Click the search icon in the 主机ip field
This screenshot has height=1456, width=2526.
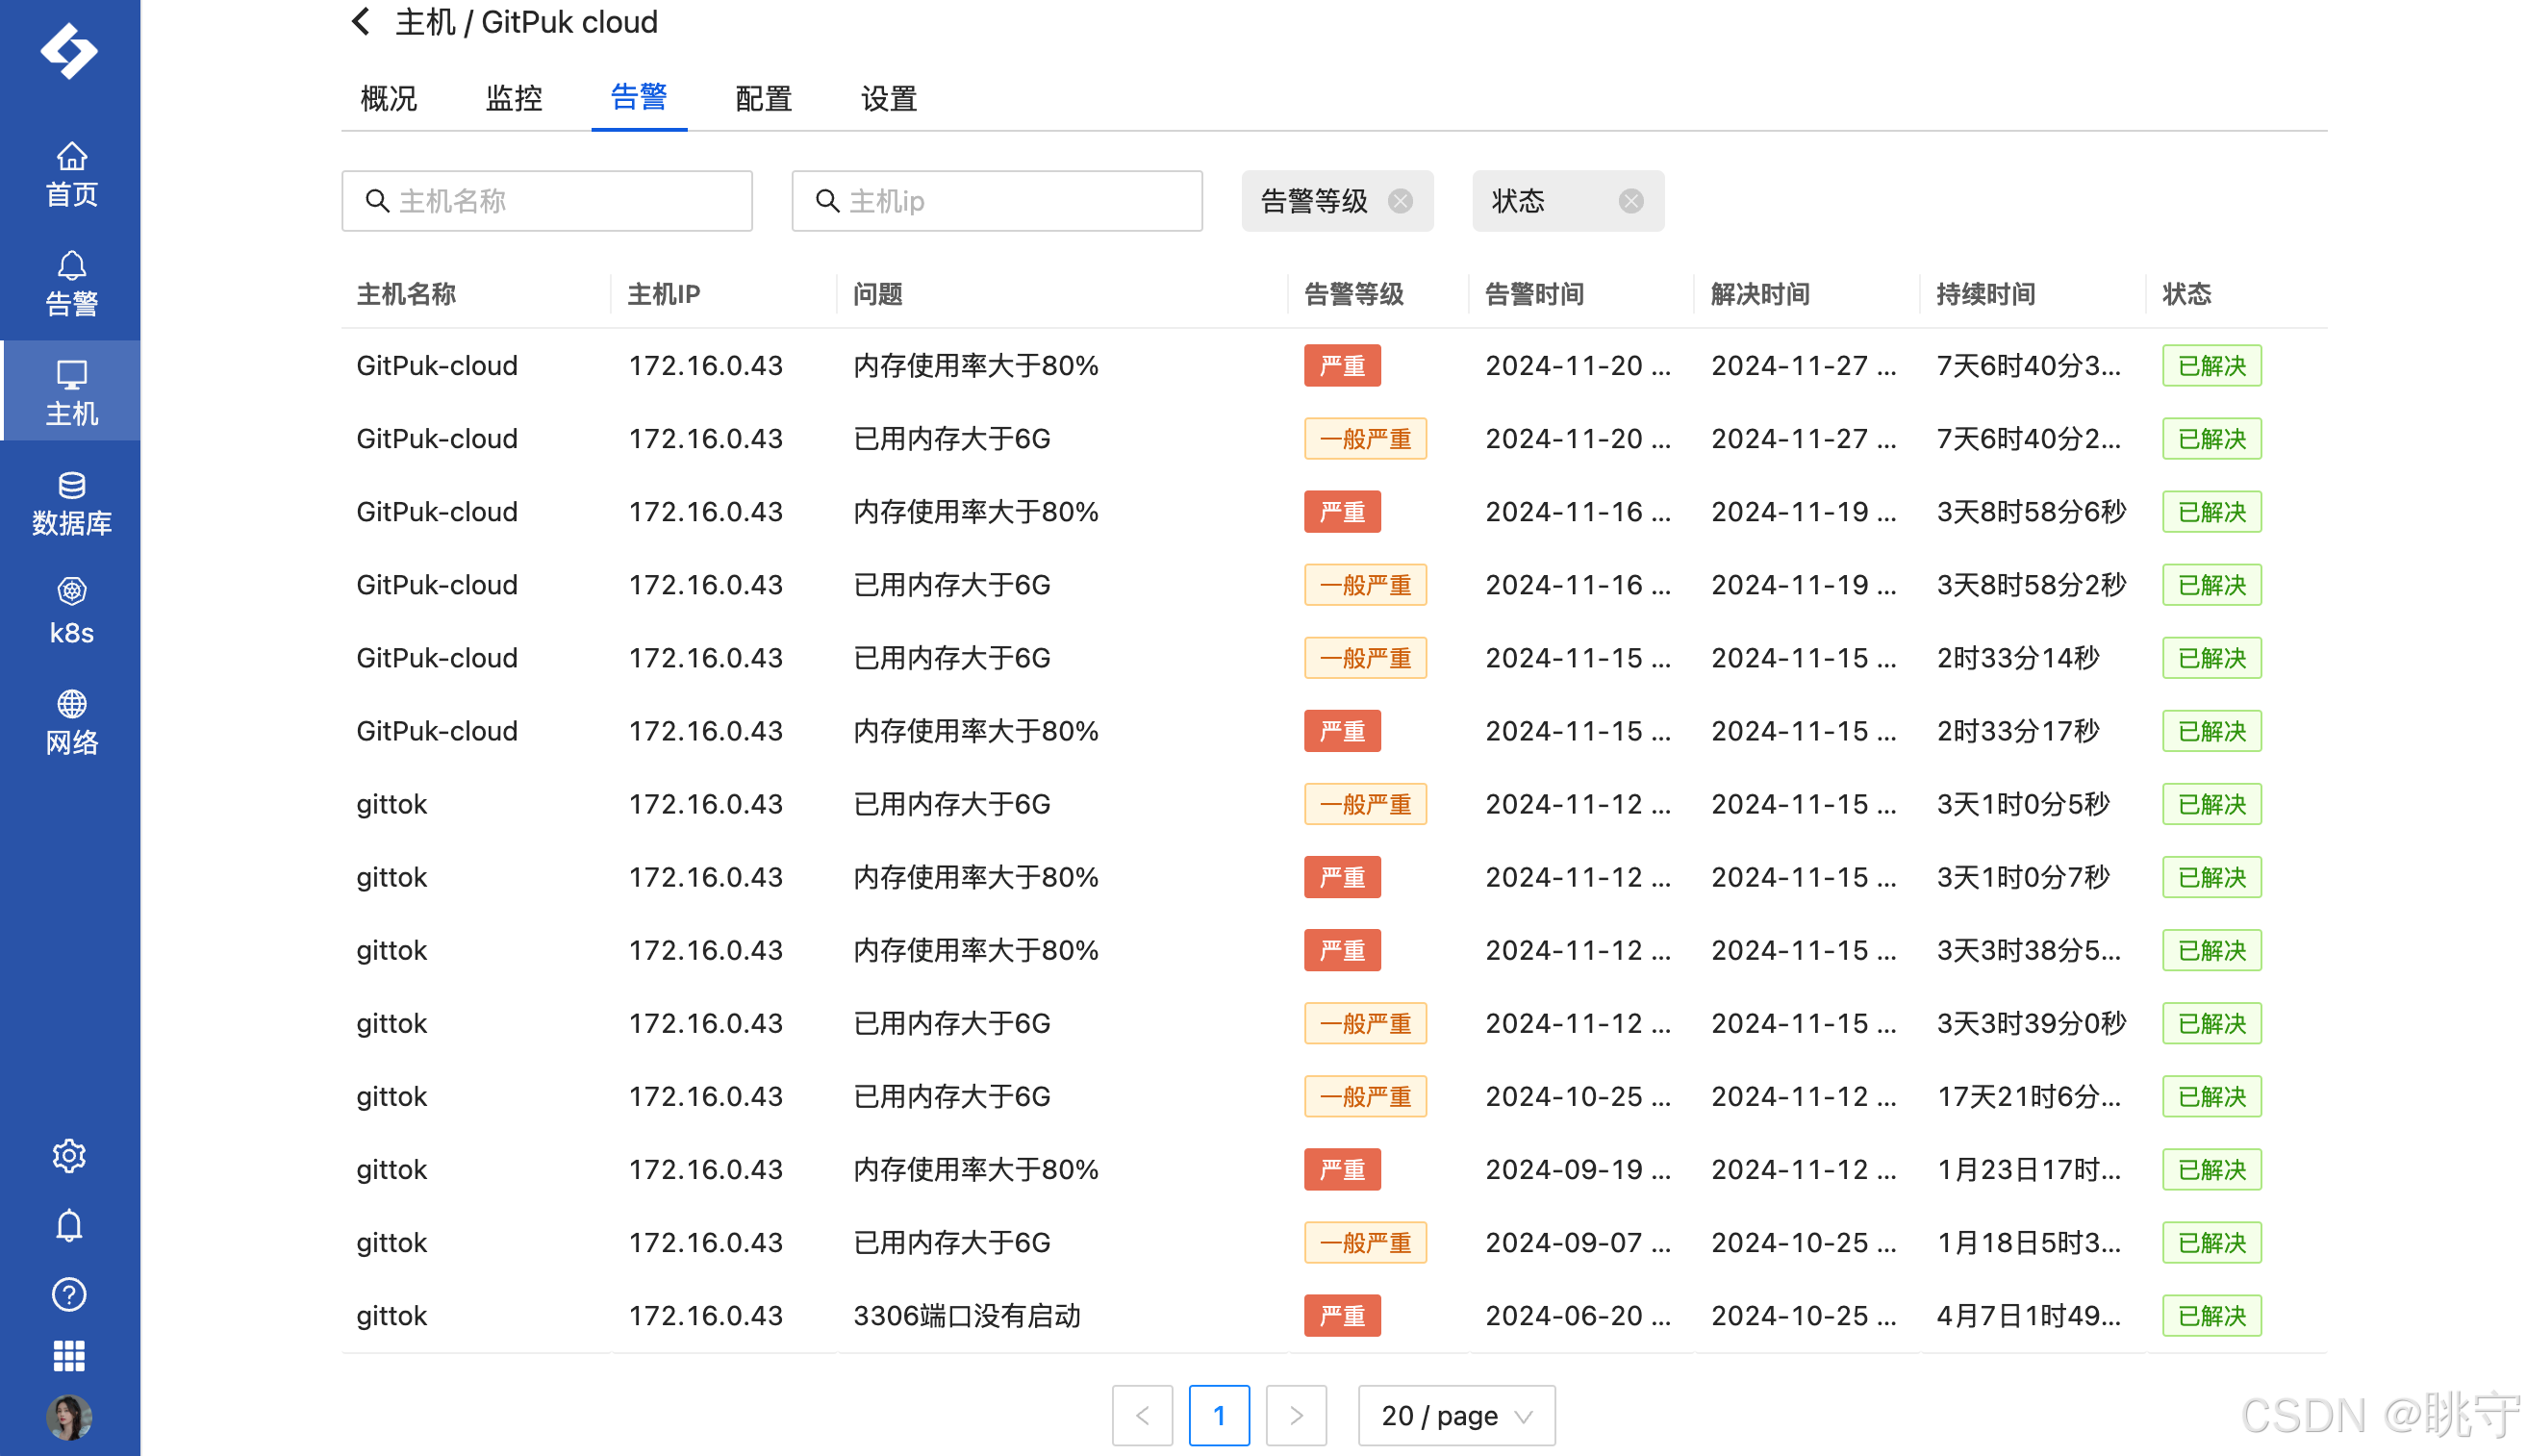pos(827,201)
